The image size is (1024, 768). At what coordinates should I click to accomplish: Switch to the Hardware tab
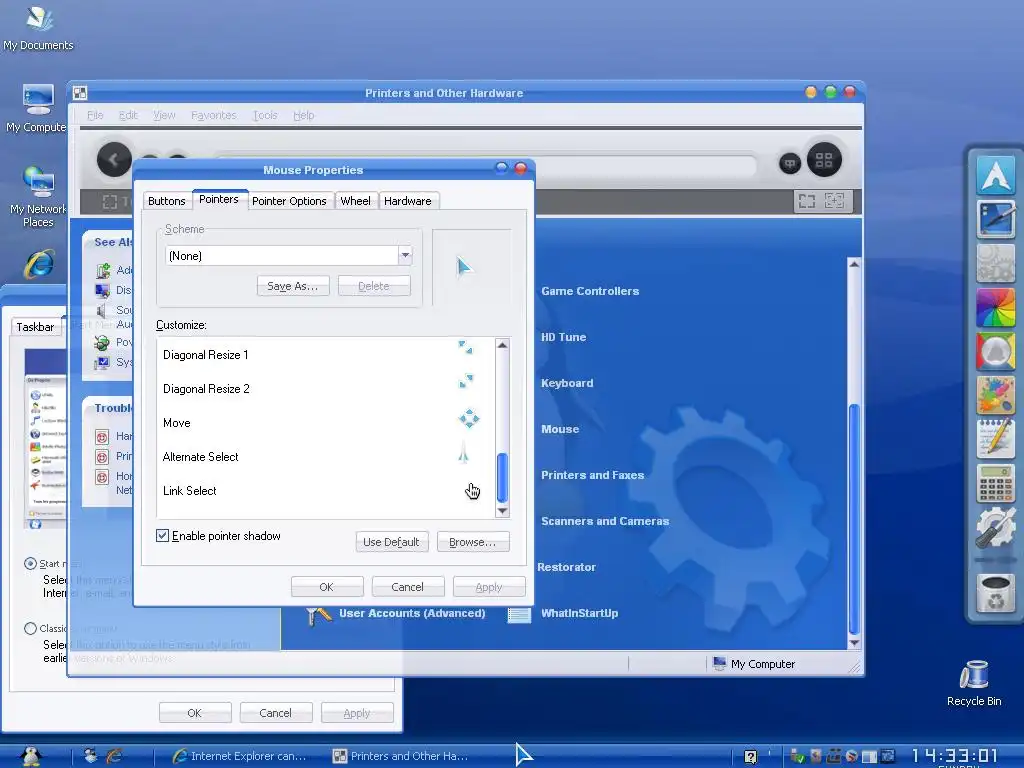(x=408, y=200)
